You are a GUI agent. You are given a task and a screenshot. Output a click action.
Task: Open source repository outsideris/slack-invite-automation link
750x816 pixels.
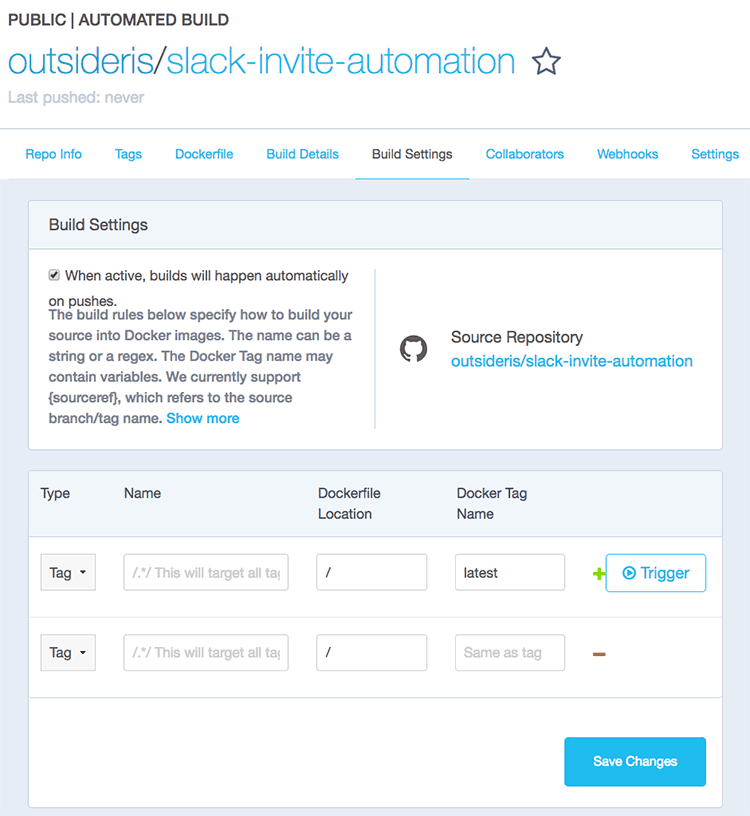(x=571, y=361)
